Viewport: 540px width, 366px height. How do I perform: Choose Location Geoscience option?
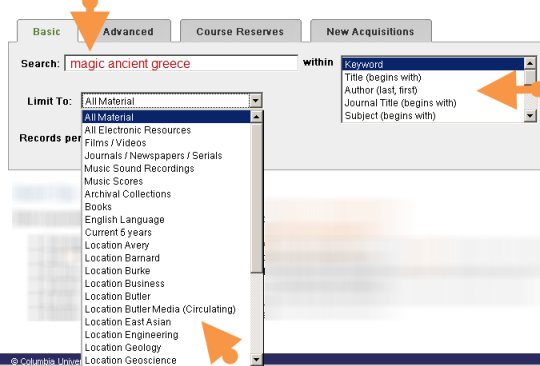click(167, 360)
